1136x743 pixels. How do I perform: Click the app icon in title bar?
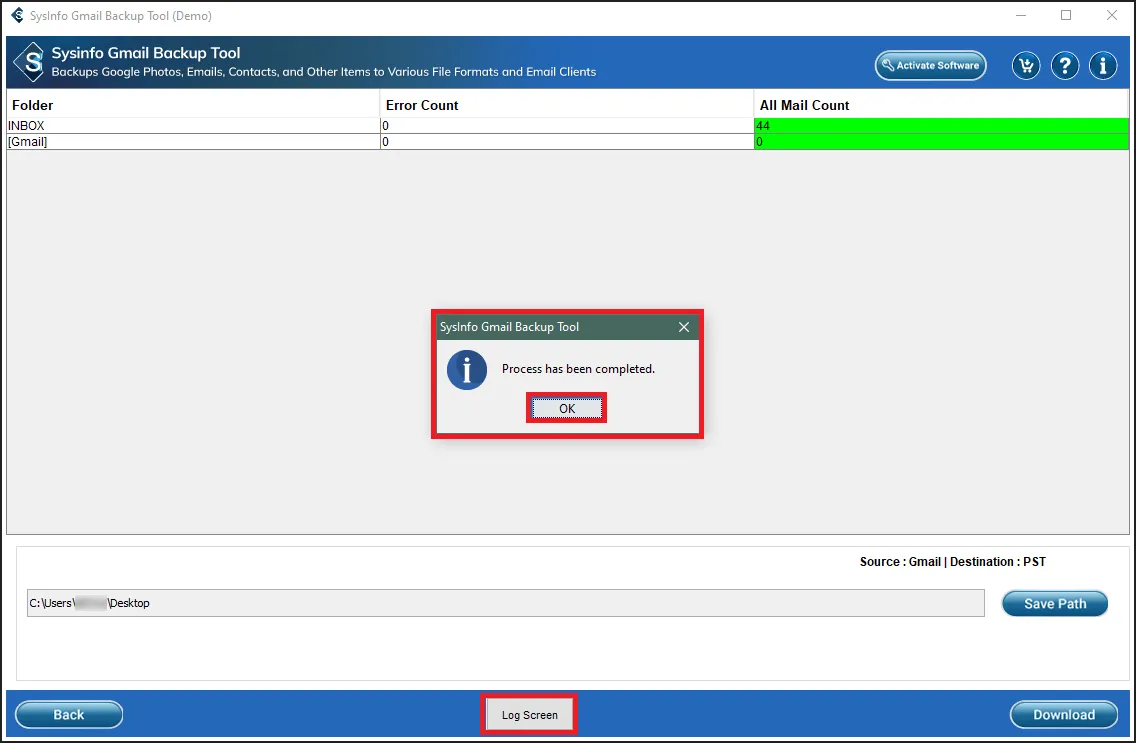point(17,15)
